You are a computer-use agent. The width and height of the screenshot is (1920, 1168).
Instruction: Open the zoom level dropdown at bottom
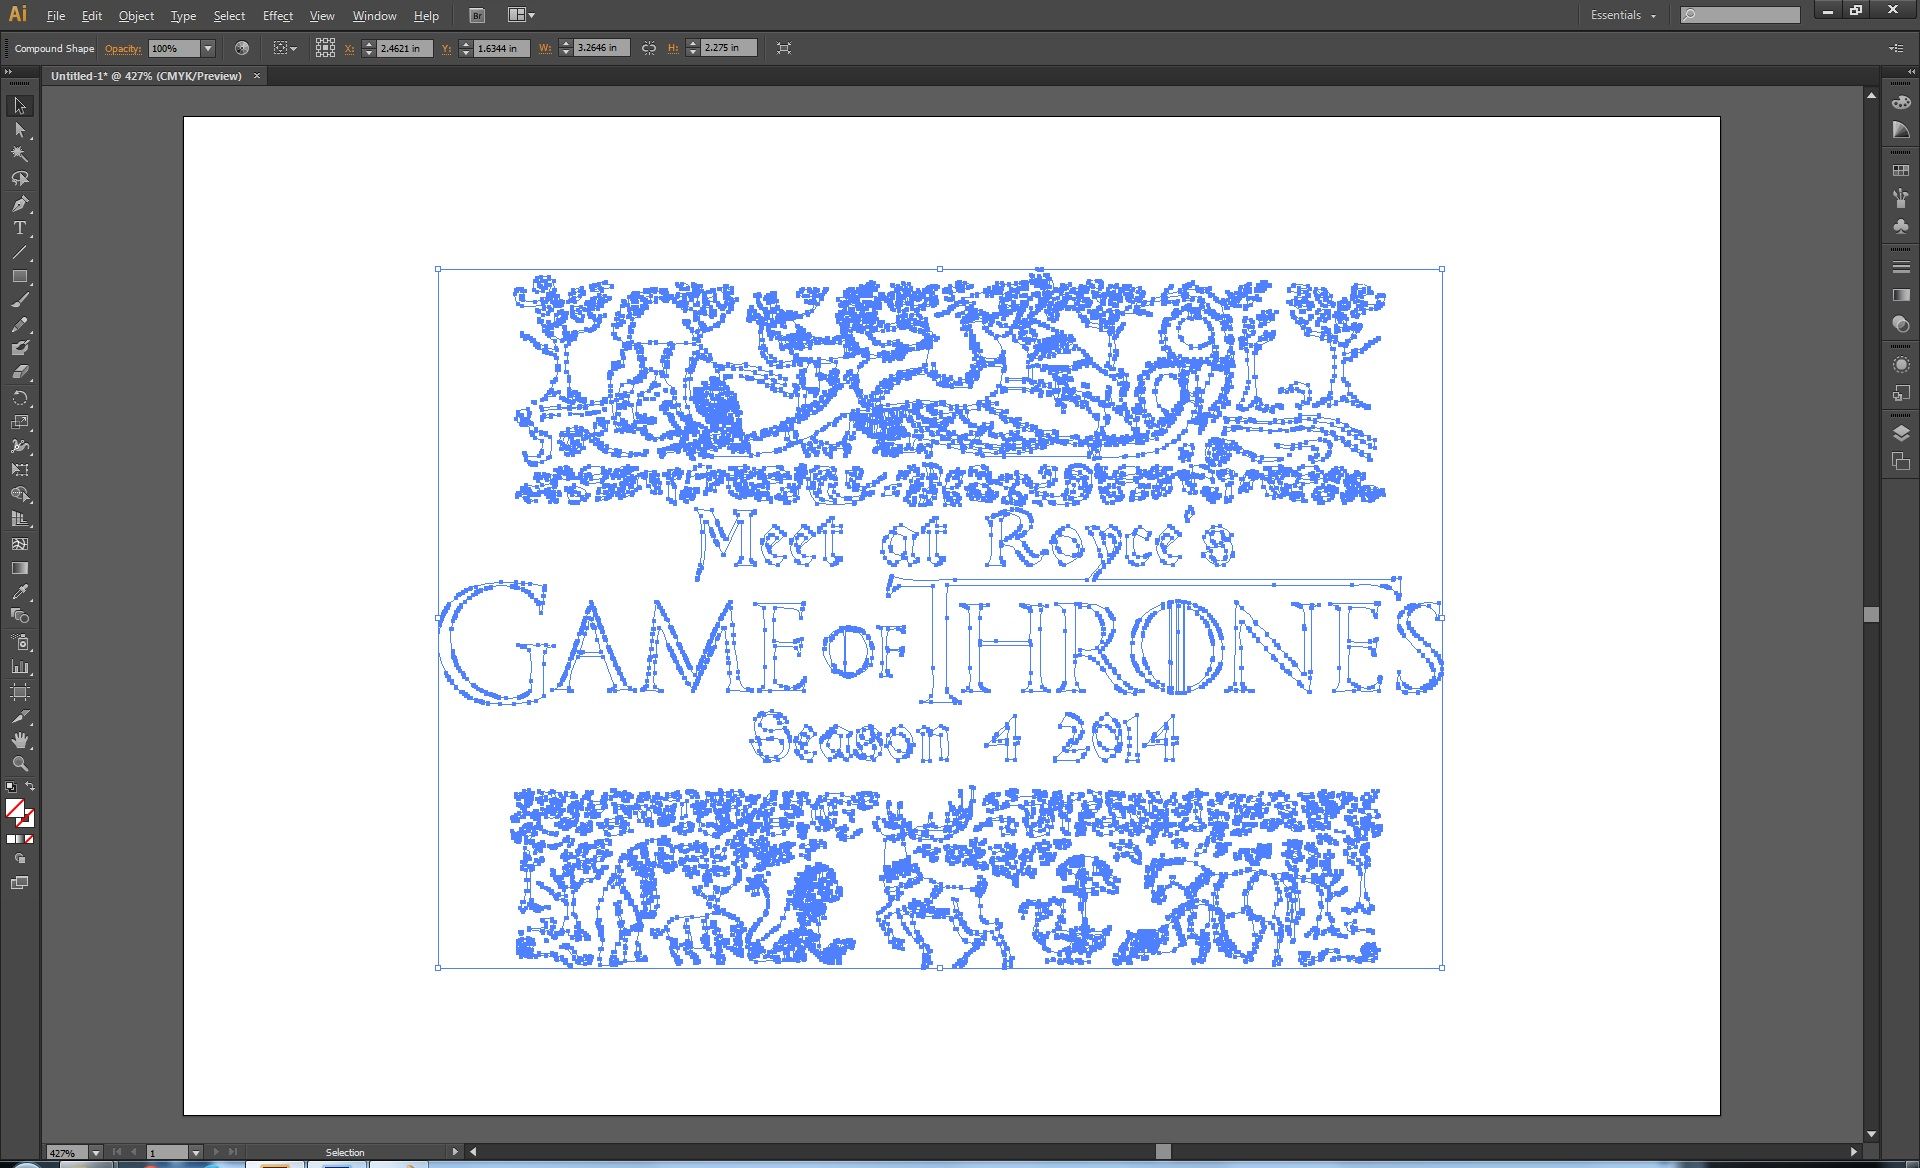(x=96, y=1153)
